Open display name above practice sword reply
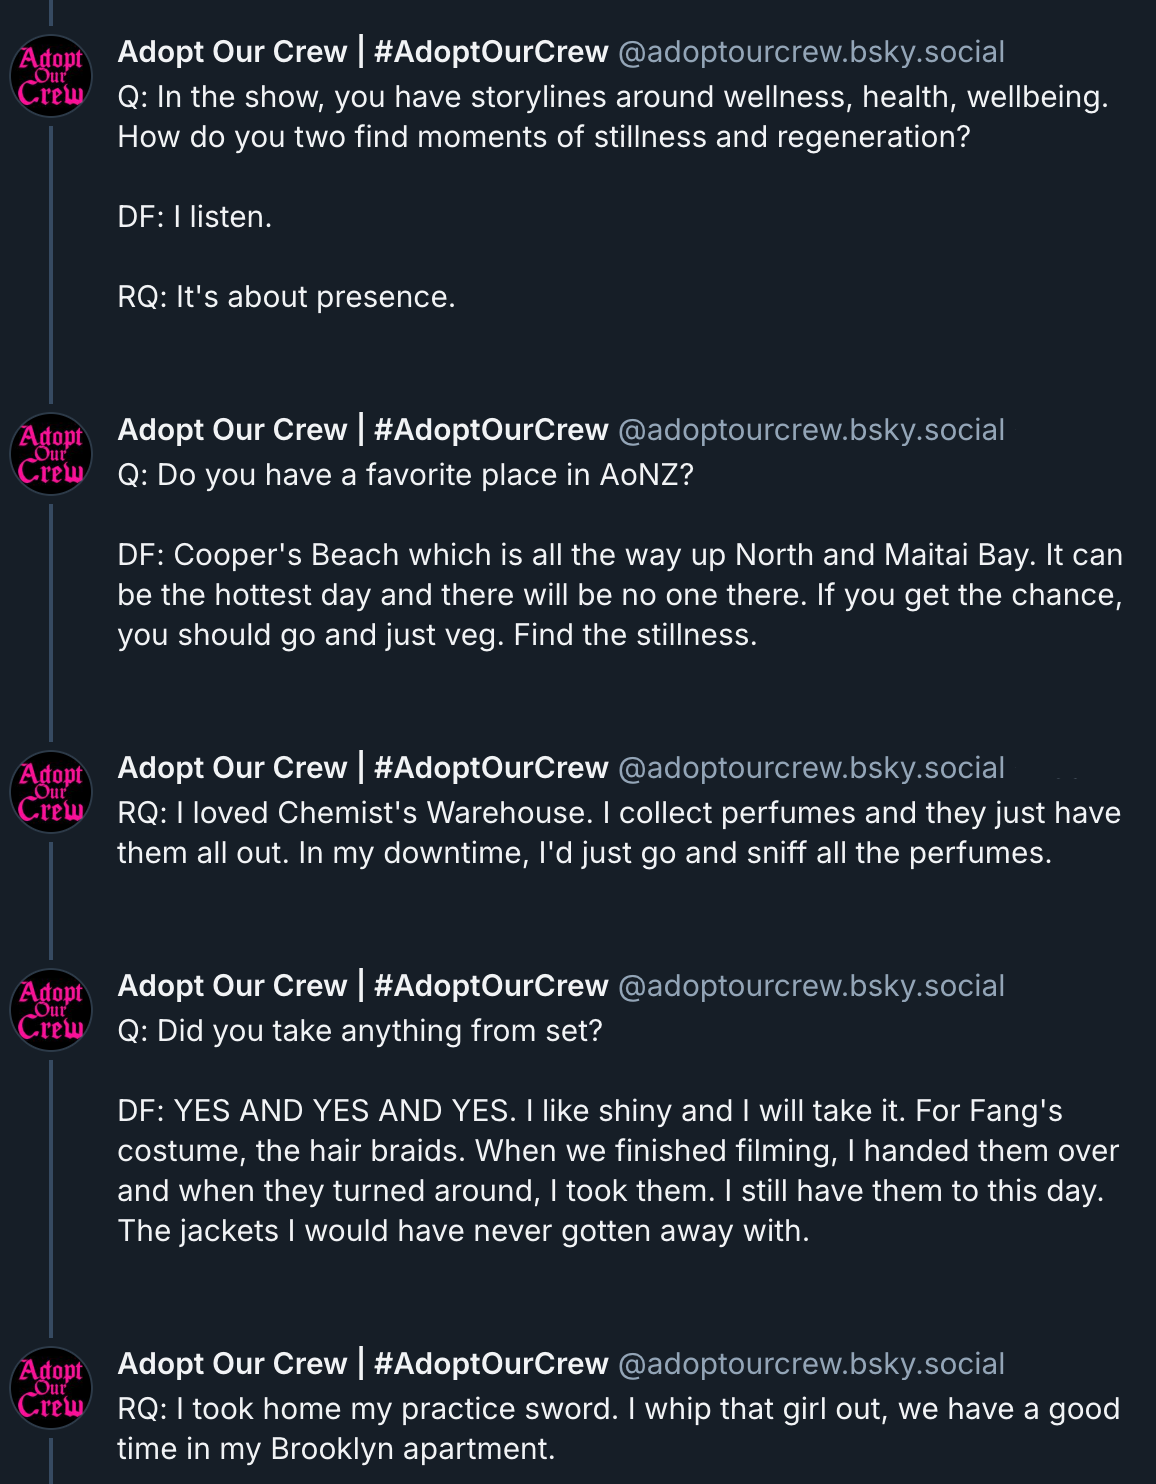The height and width of the screenshot is (1484, 1156). point(362,1364)
